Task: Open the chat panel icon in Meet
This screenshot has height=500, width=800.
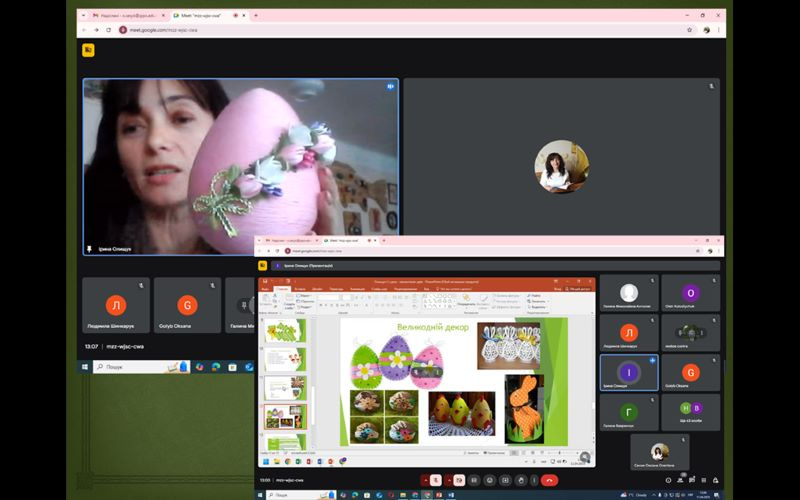Action: click(692, 480)
